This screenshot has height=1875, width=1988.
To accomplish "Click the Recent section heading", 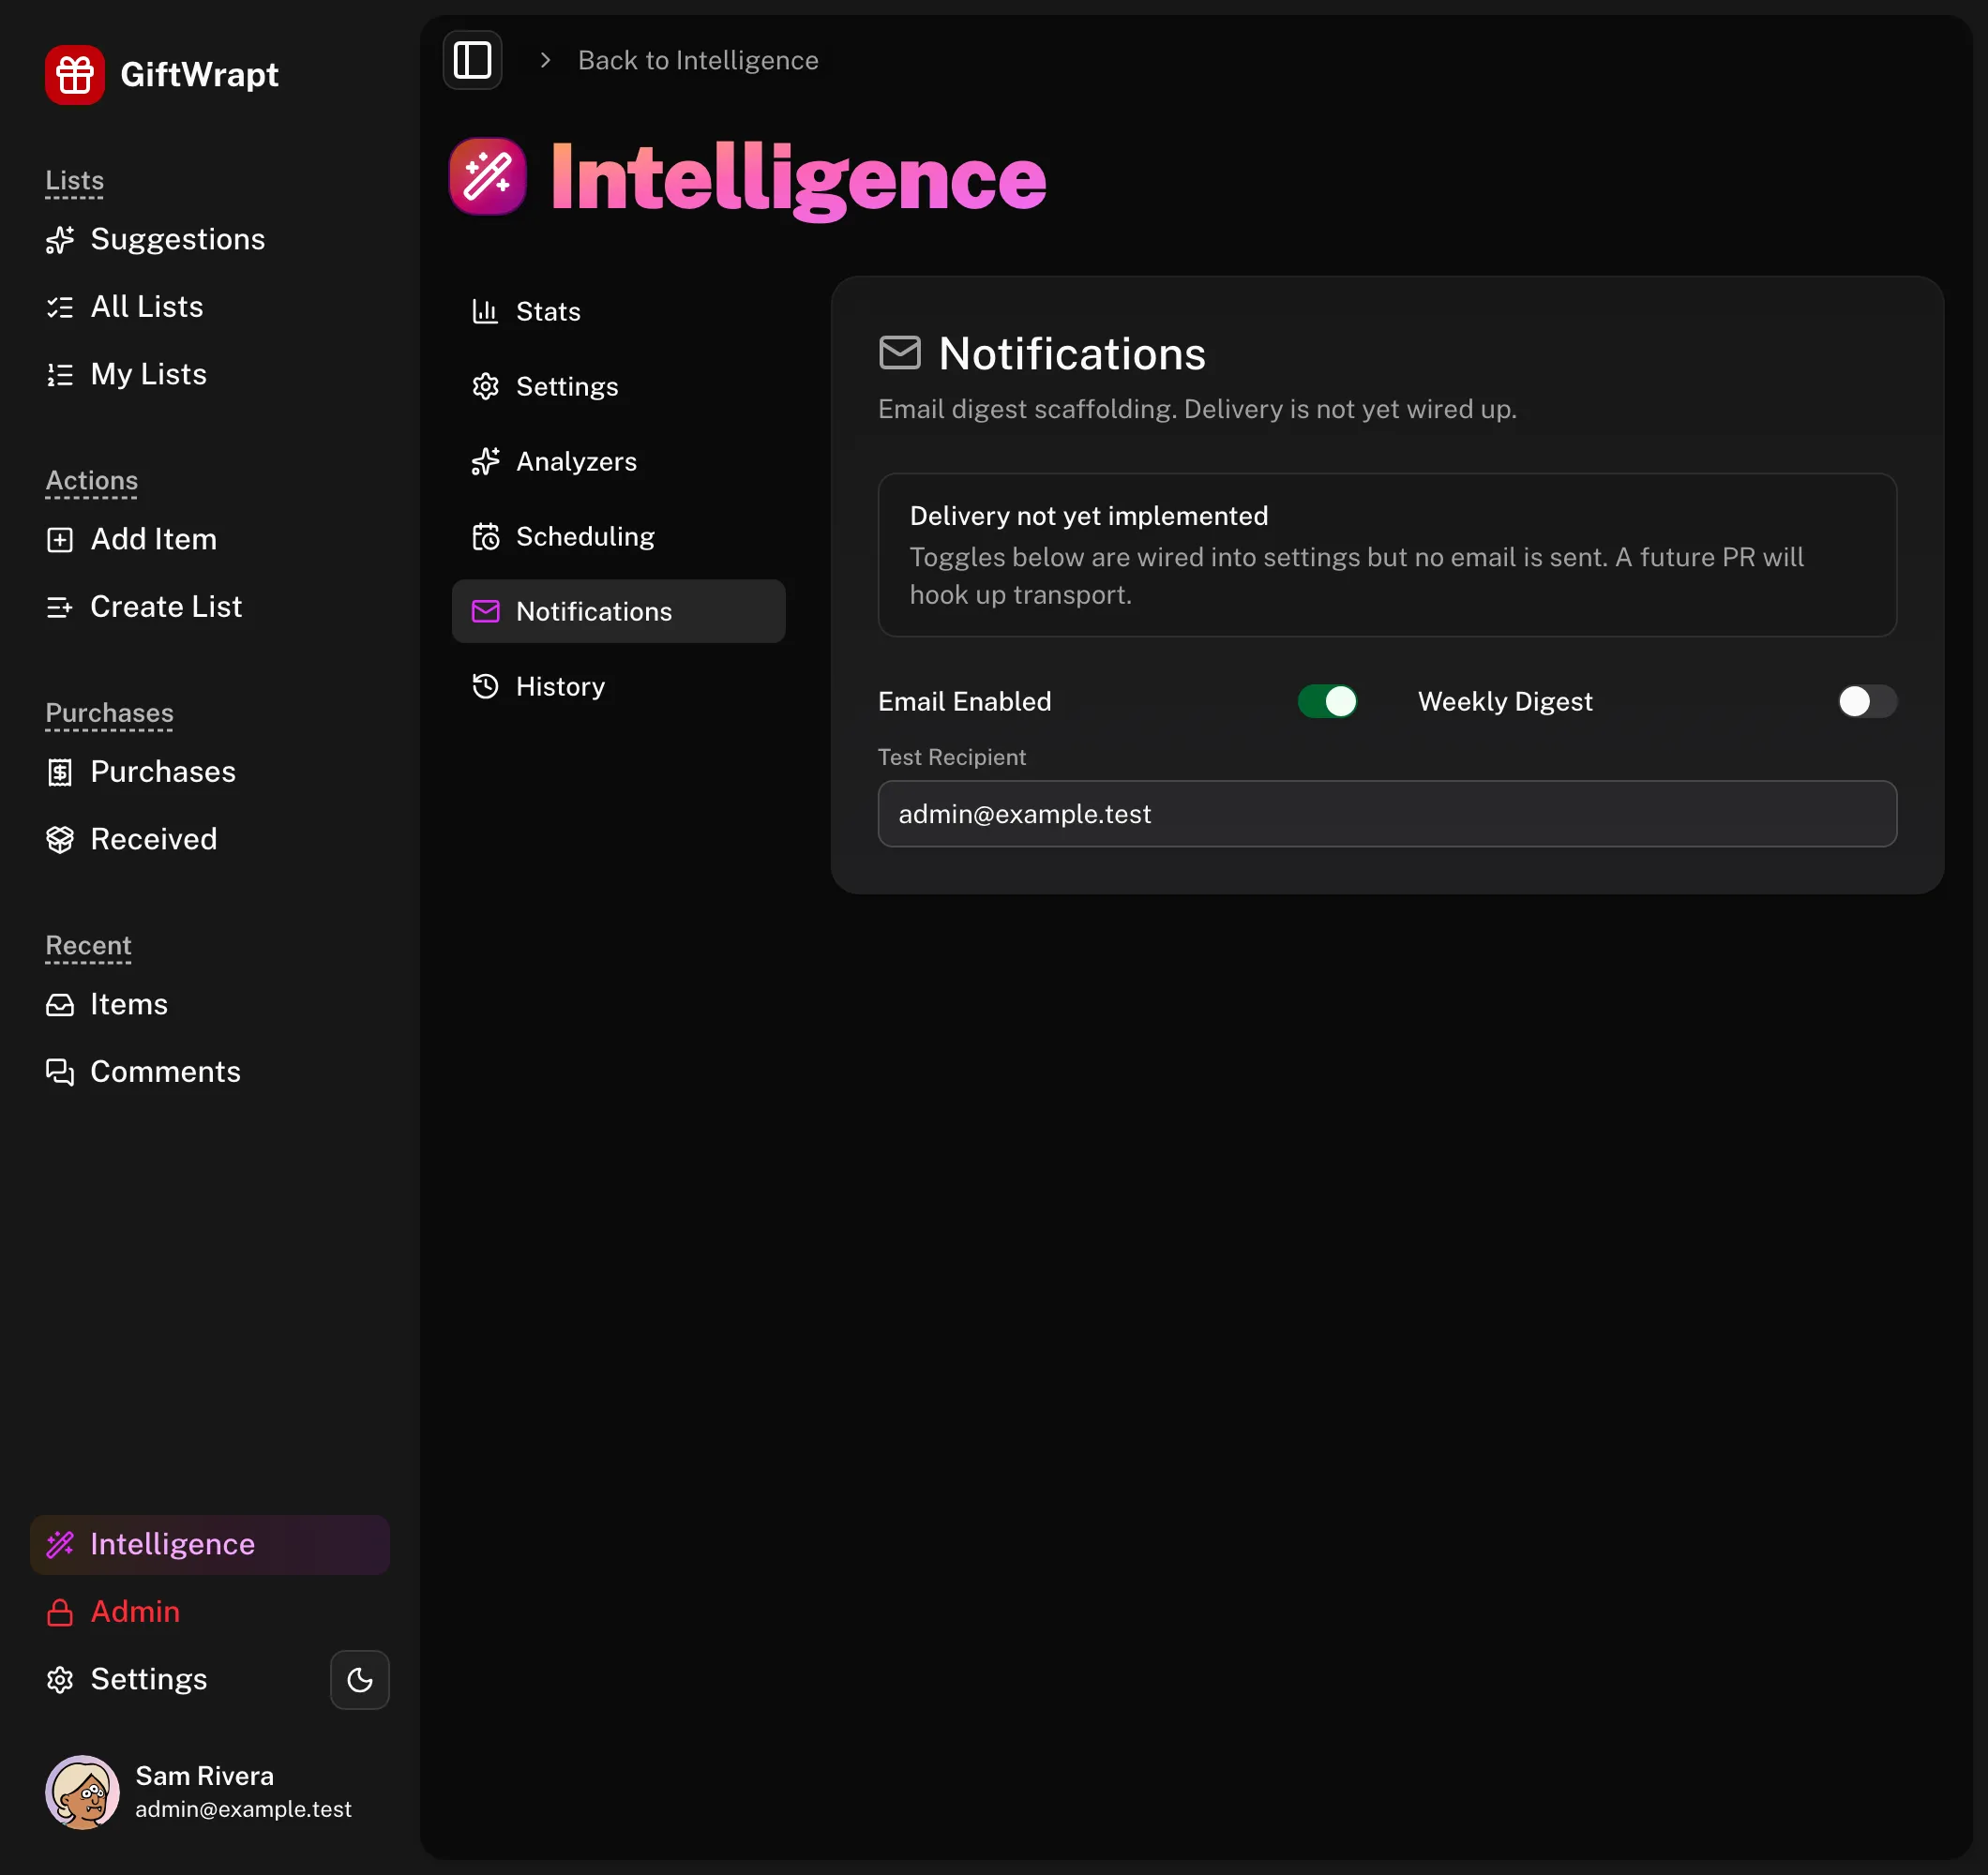I will (88, 946).
